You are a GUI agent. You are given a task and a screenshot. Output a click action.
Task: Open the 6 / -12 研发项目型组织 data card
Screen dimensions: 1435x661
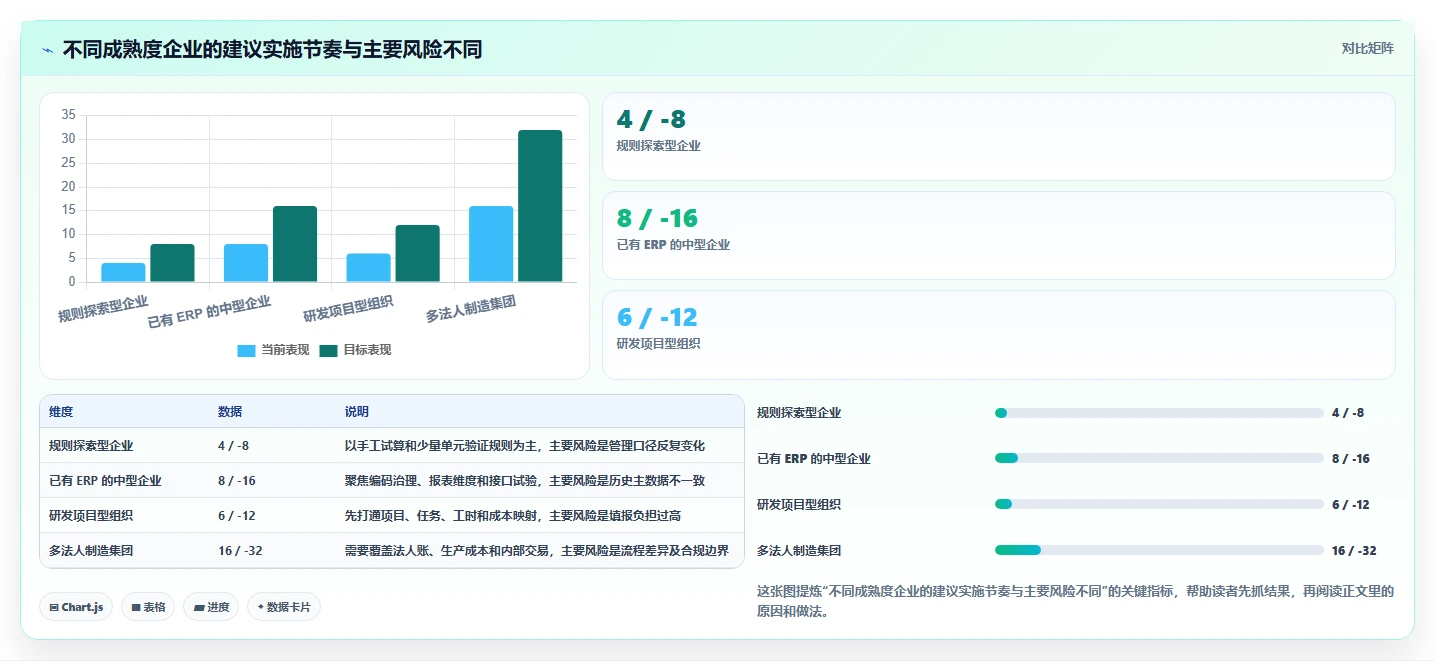click(998, 335)
